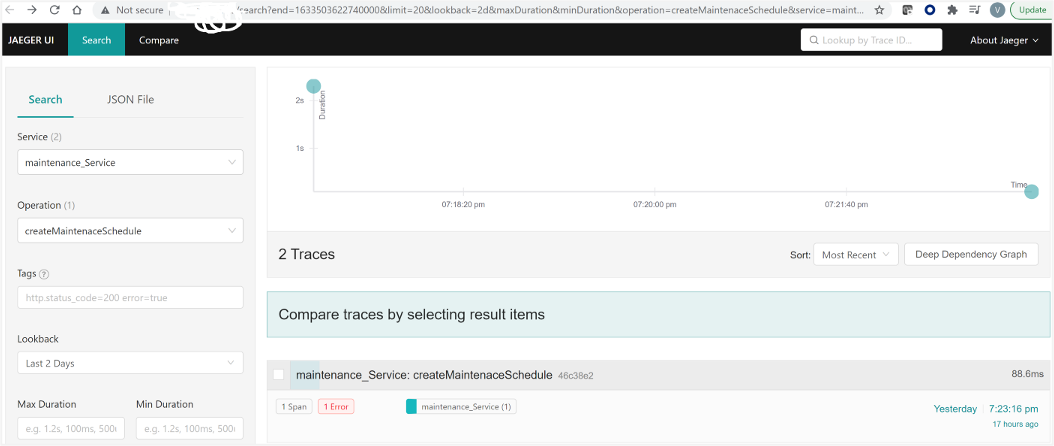
Task: Click the 1 Span tag
Action: tap(294, 407)
